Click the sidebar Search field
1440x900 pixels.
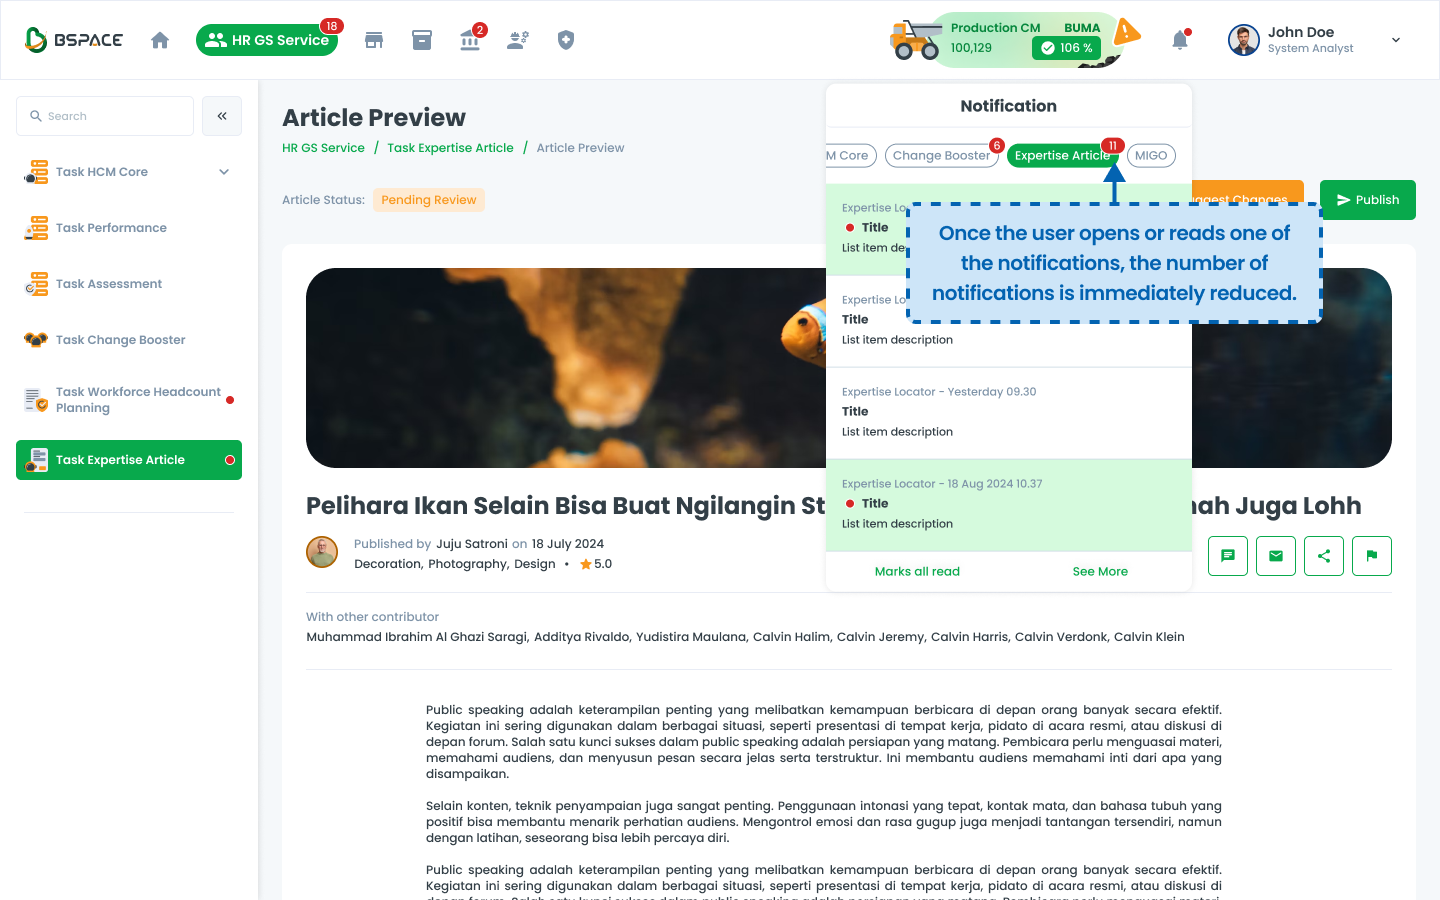pos(105,116)
